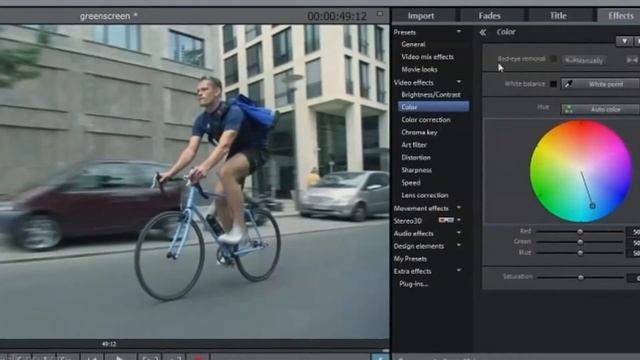Click the Manually button for red-eye removal
The width and height of the screenshot is (640, 360).
point(584,60)
